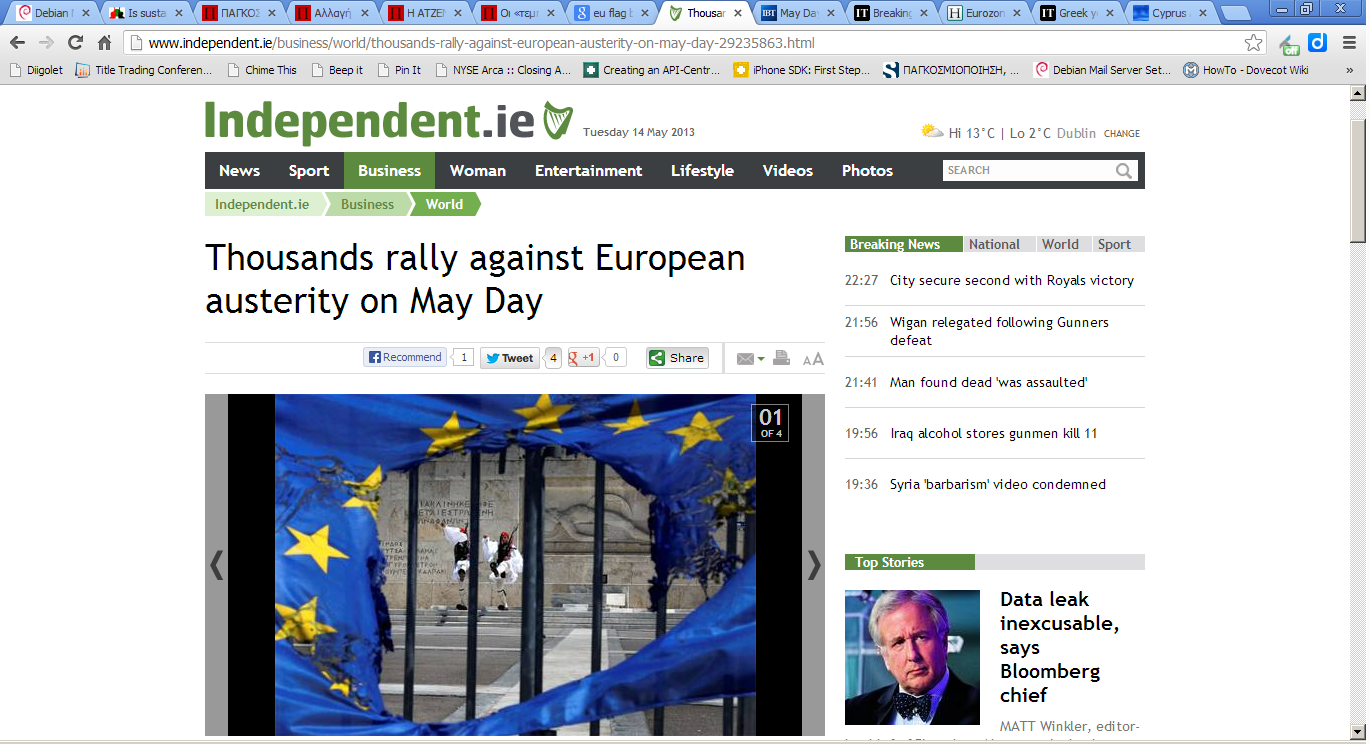Click the print article icon

tap(781, 358)
